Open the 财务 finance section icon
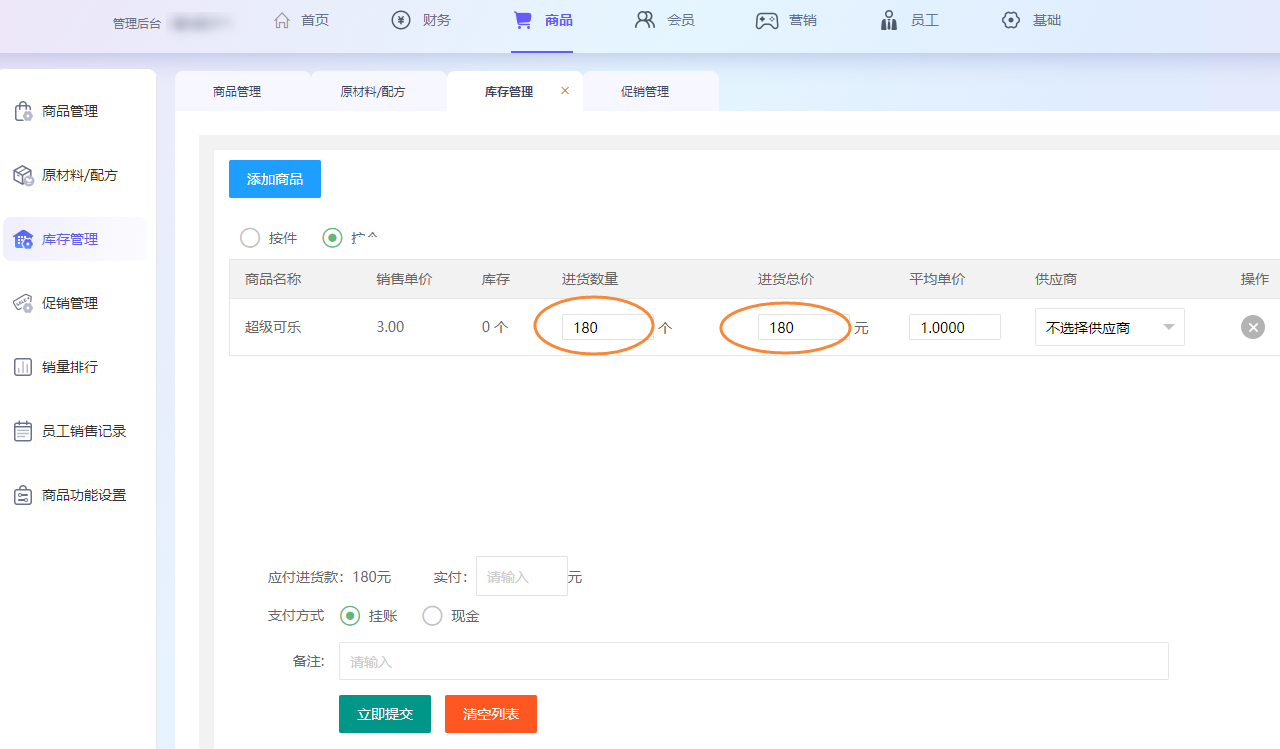 401,20
